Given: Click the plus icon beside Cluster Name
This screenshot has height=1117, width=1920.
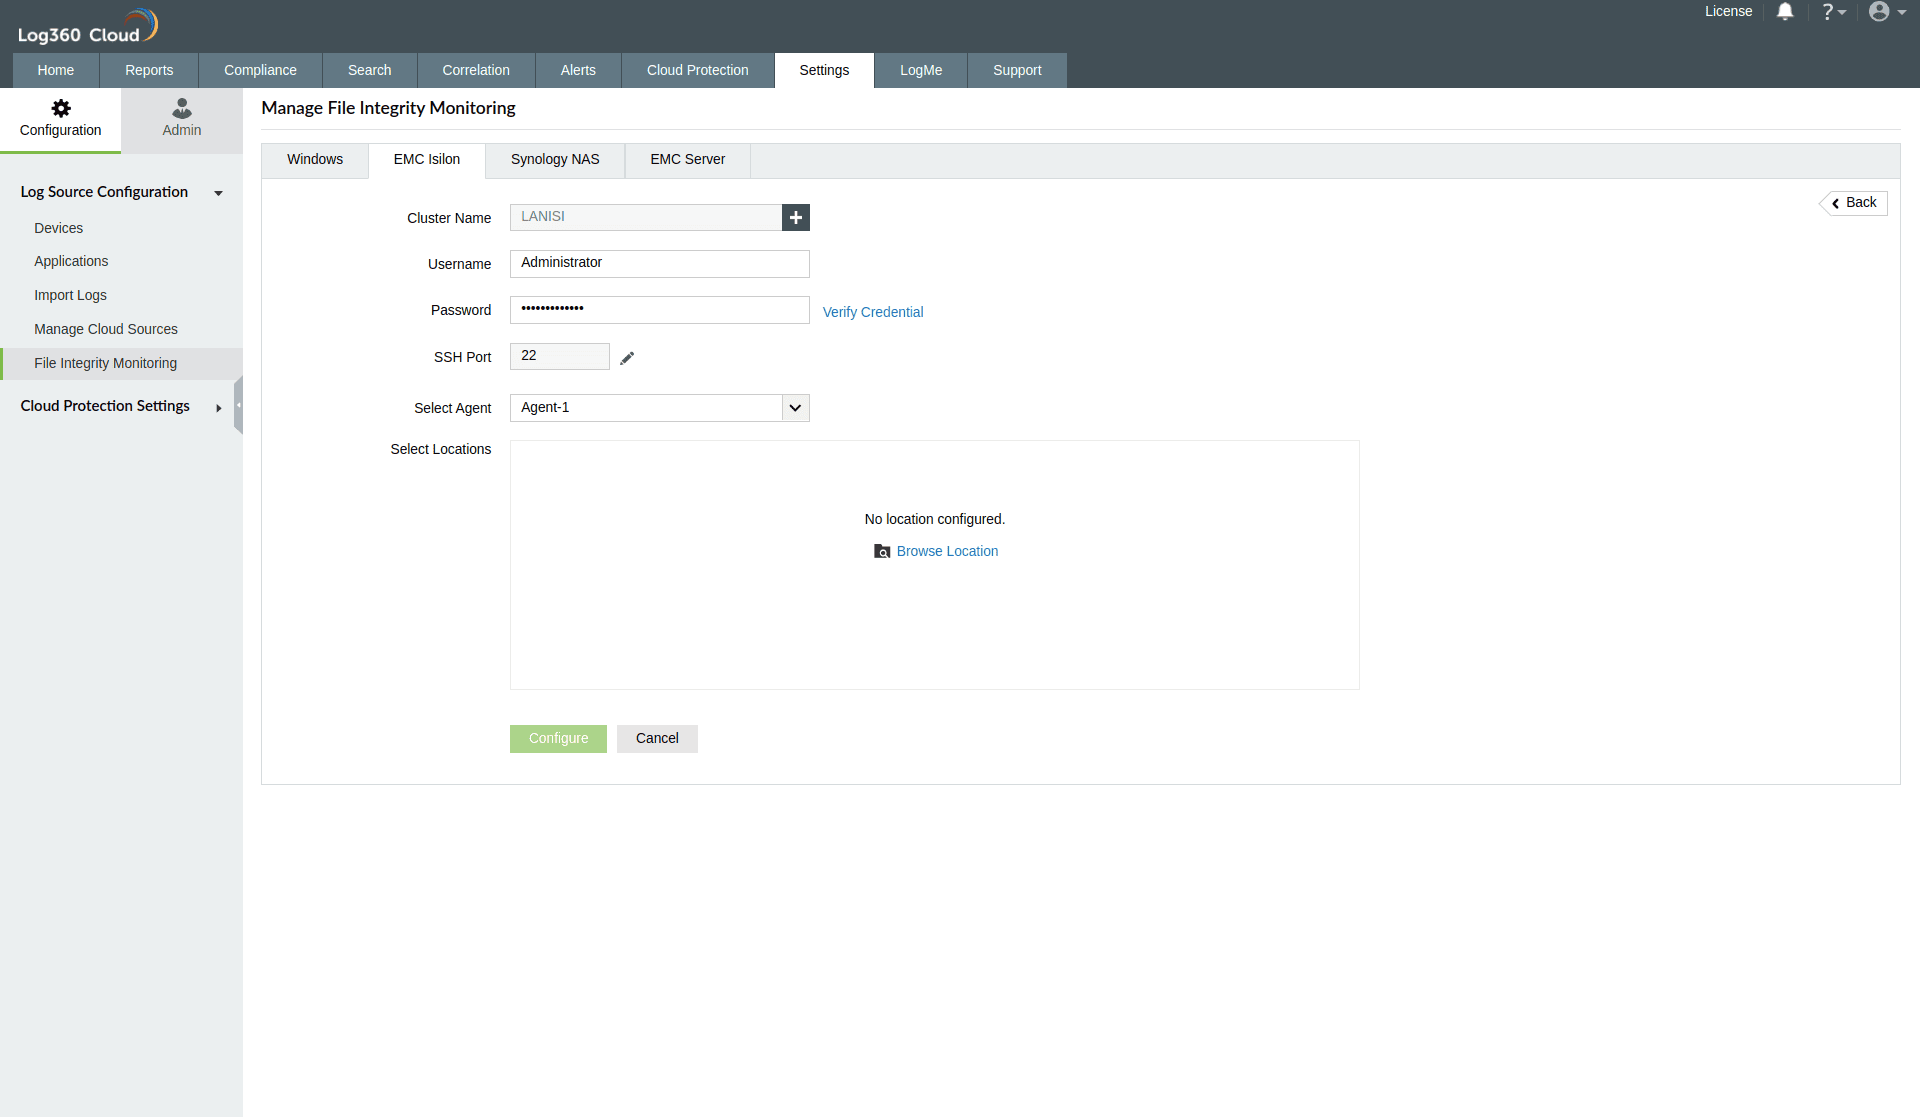Looking at the screenshot, I should click(x=796, y=217).
